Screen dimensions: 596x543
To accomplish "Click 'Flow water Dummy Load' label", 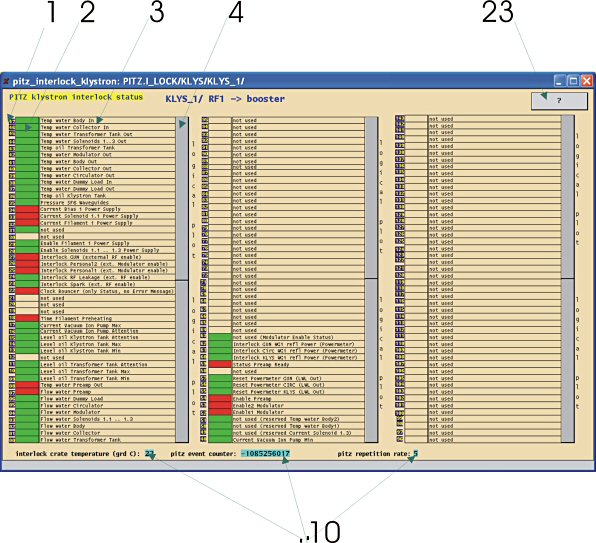I will (x=72, y=399).
